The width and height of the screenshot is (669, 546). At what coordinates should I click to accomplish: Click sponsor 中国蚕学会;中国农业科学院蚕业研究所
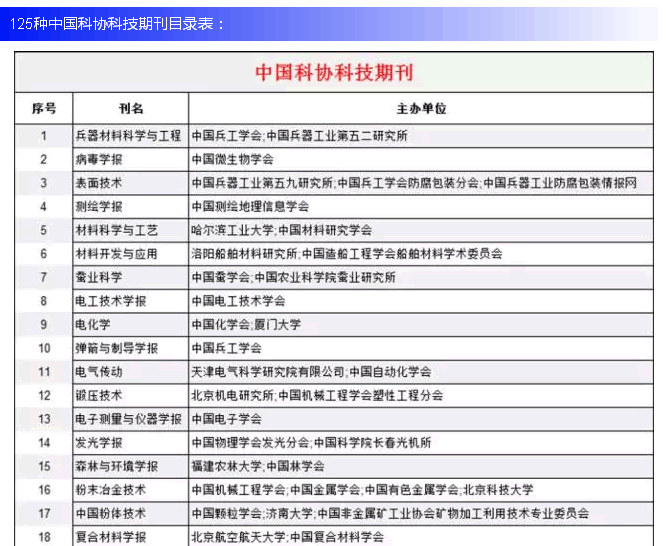294,278
